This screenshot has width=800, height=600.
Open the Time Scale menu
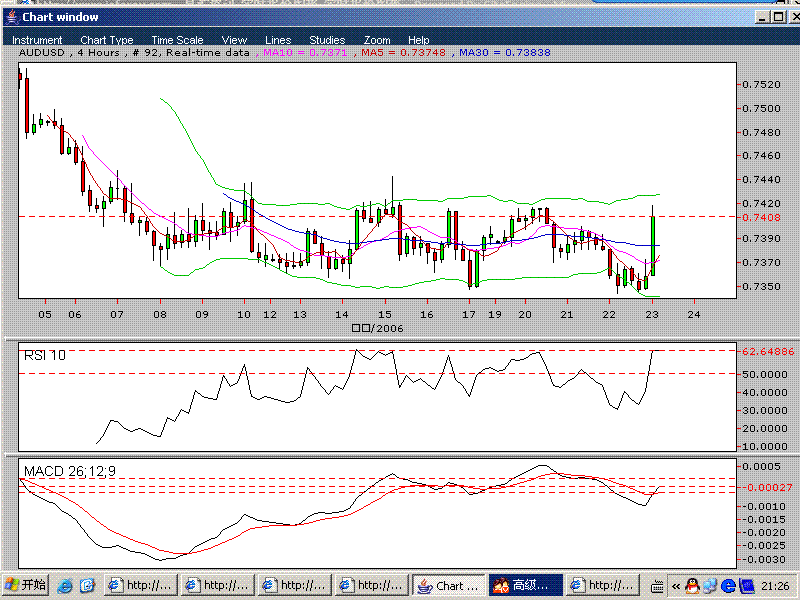pyautogui.click(x=177, y=40)
